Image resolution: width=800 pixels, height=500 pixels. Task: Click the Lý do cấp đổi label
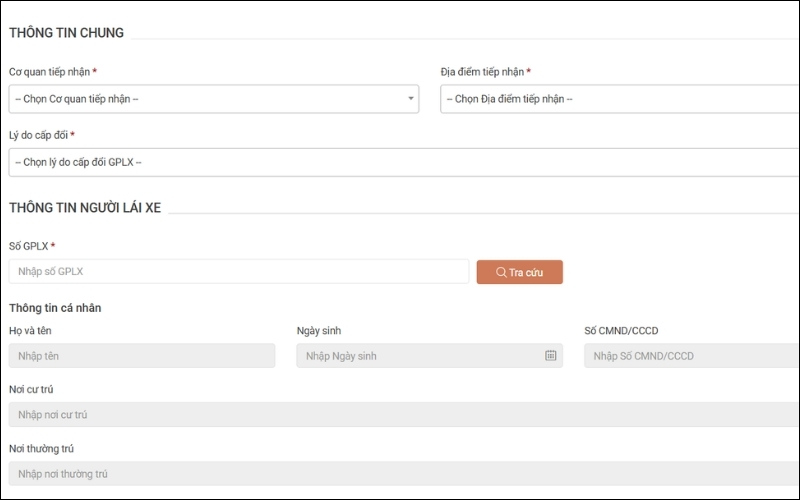[x=39, y=135]
